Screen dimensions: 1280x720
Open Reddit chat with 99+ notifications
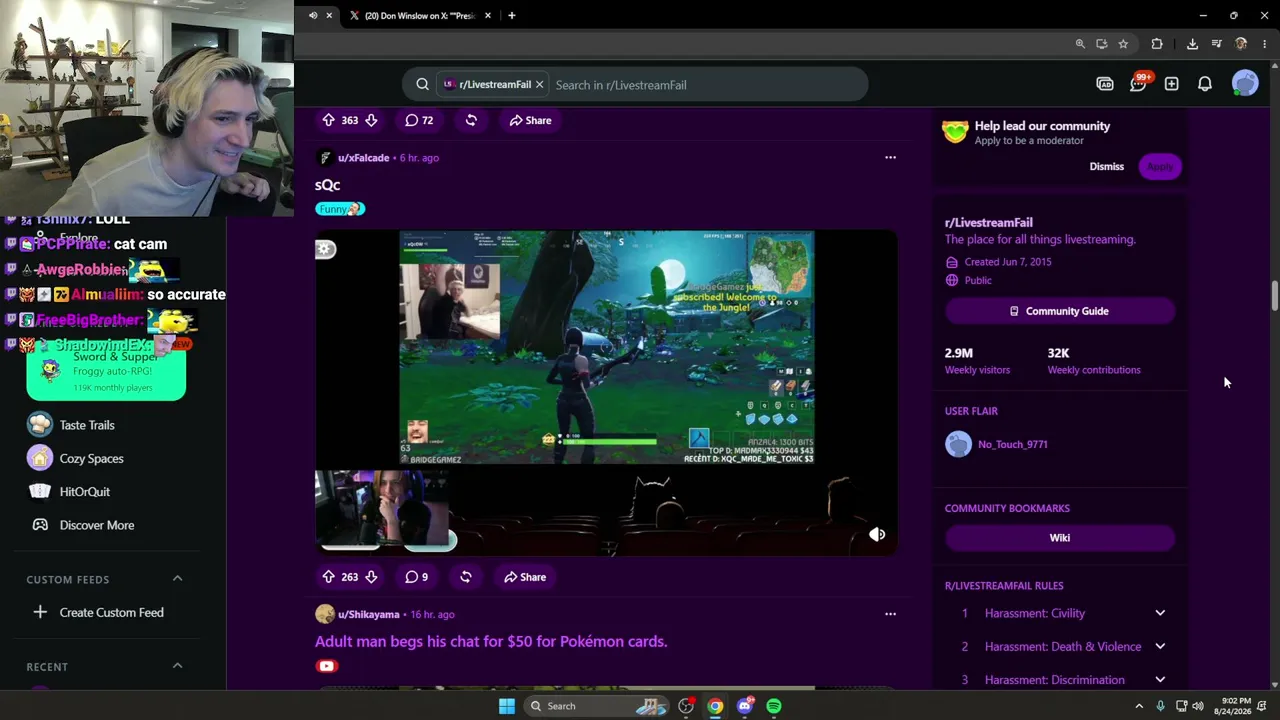coord(1138,84)
